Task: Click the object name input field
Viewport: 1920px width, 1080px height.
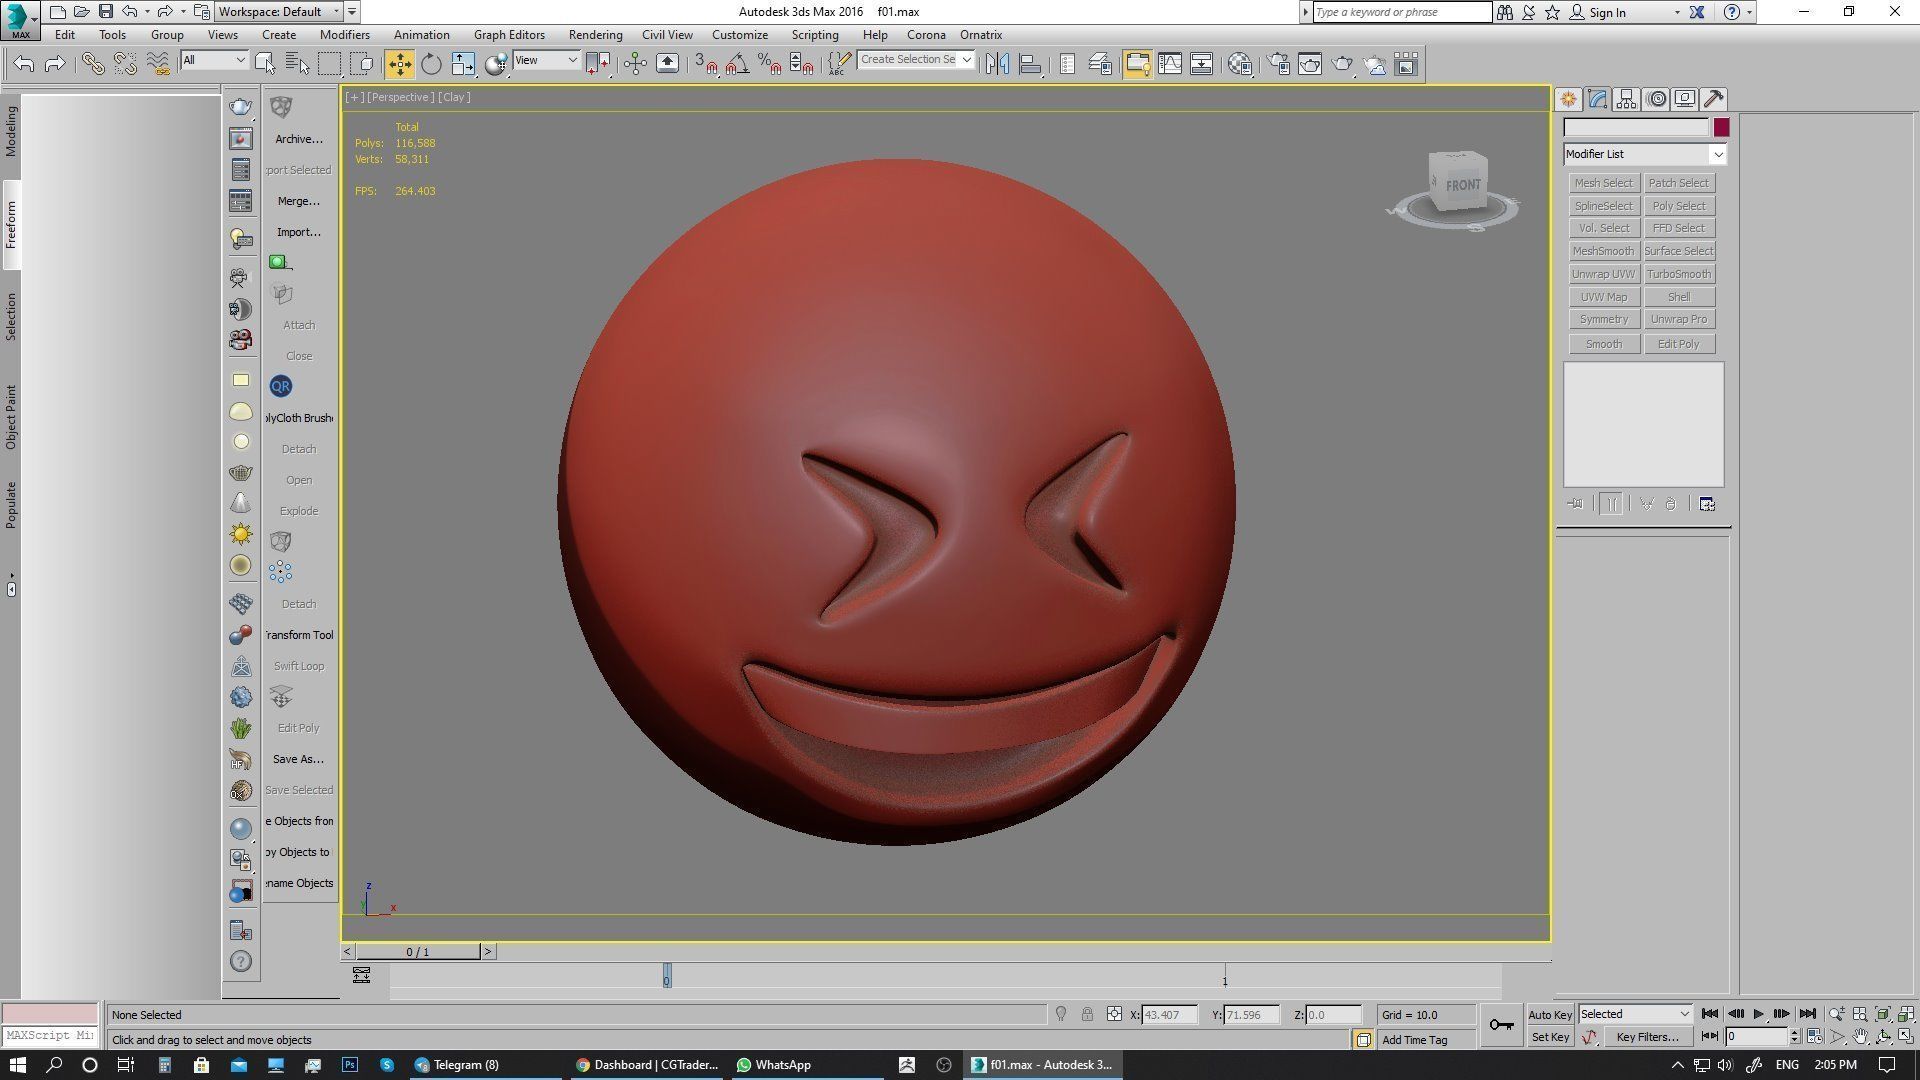Action: 1636,128
